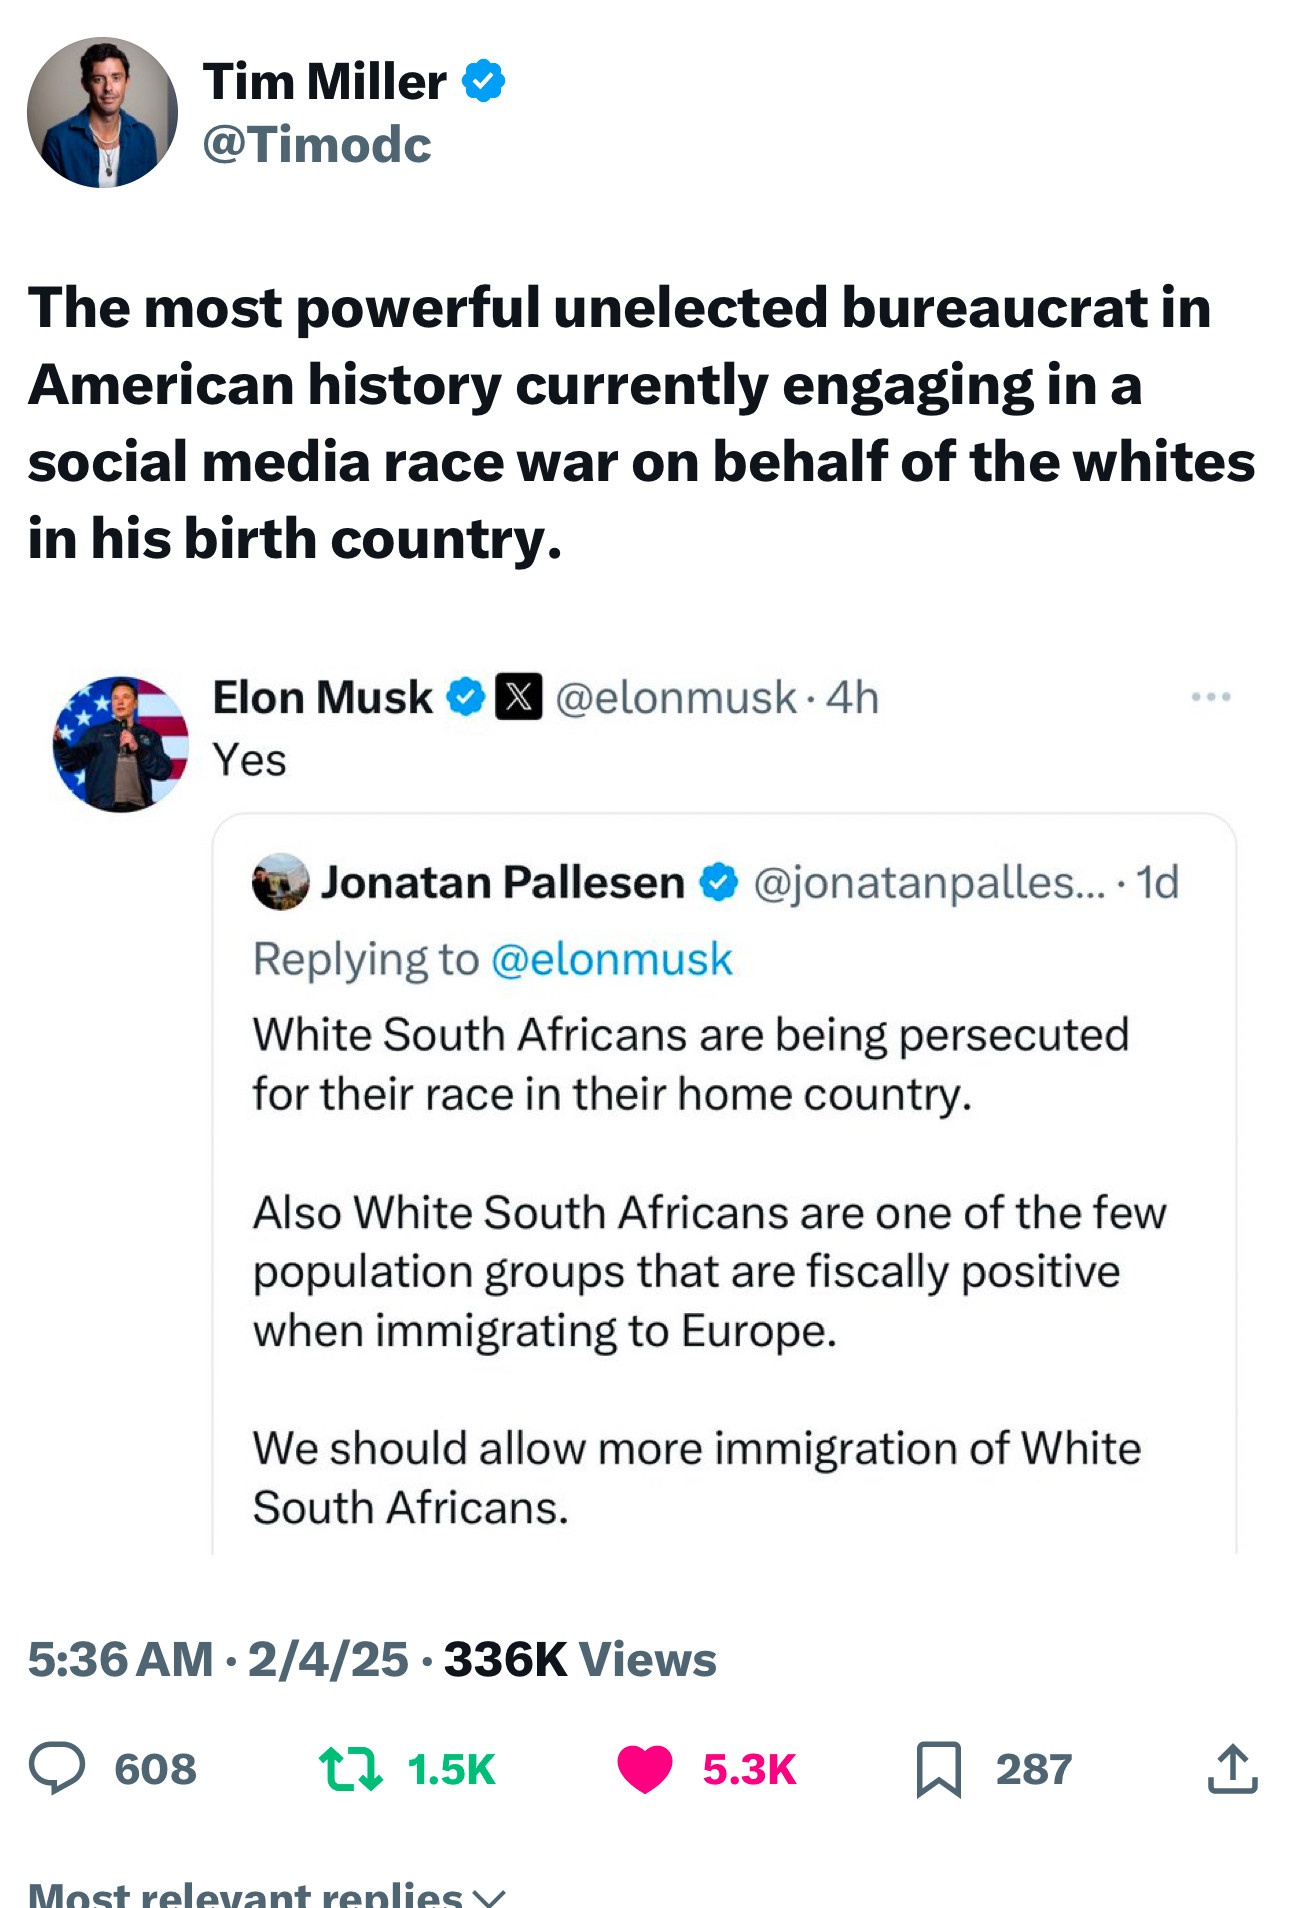
Task: Tap the X affiliation badge icon
Action: pyautogui.click(x=519, y=697)
